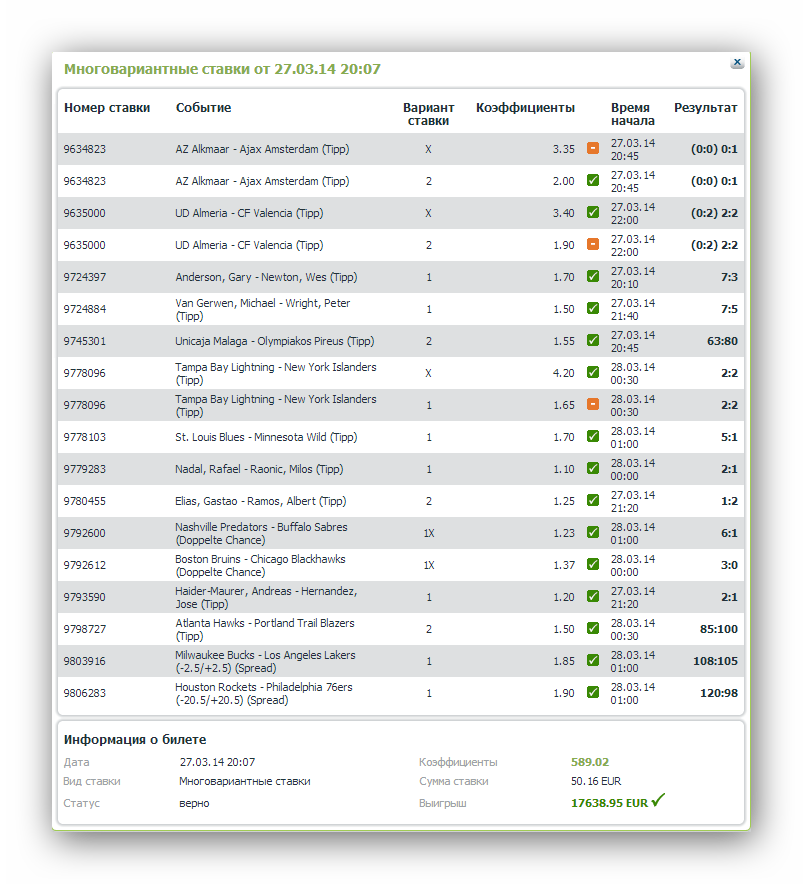Click the green check in the Houston Rockets row

point(593,692)
